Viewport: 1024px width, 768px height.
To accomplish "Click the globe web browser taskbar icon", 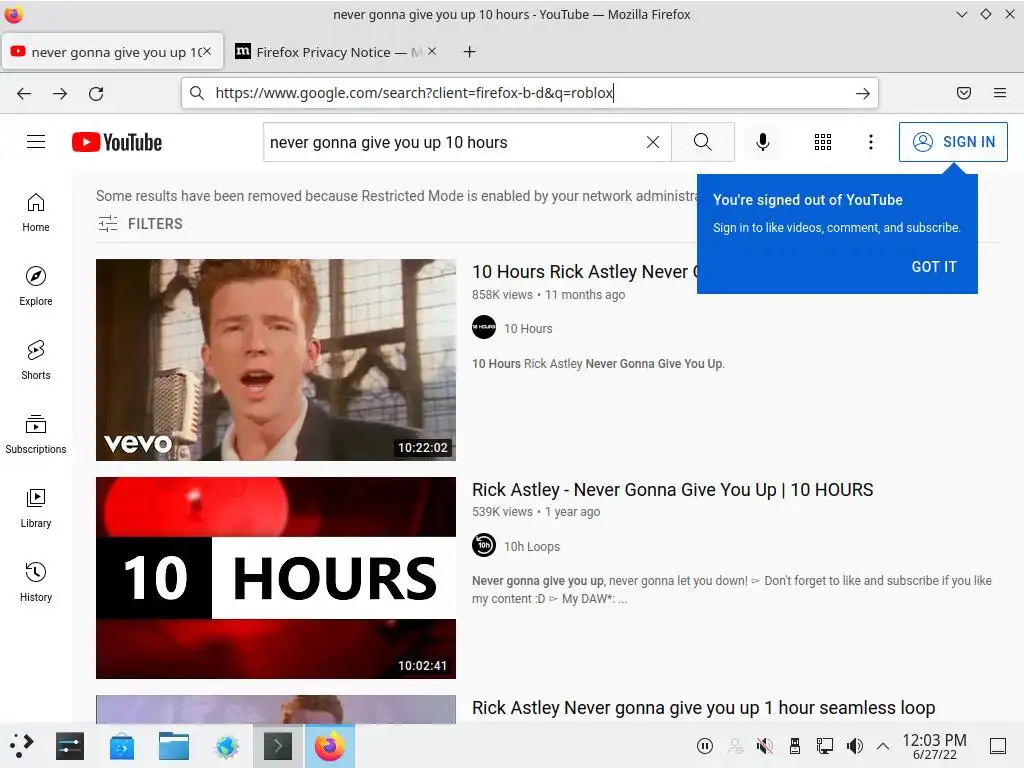I will pos(227,746).
